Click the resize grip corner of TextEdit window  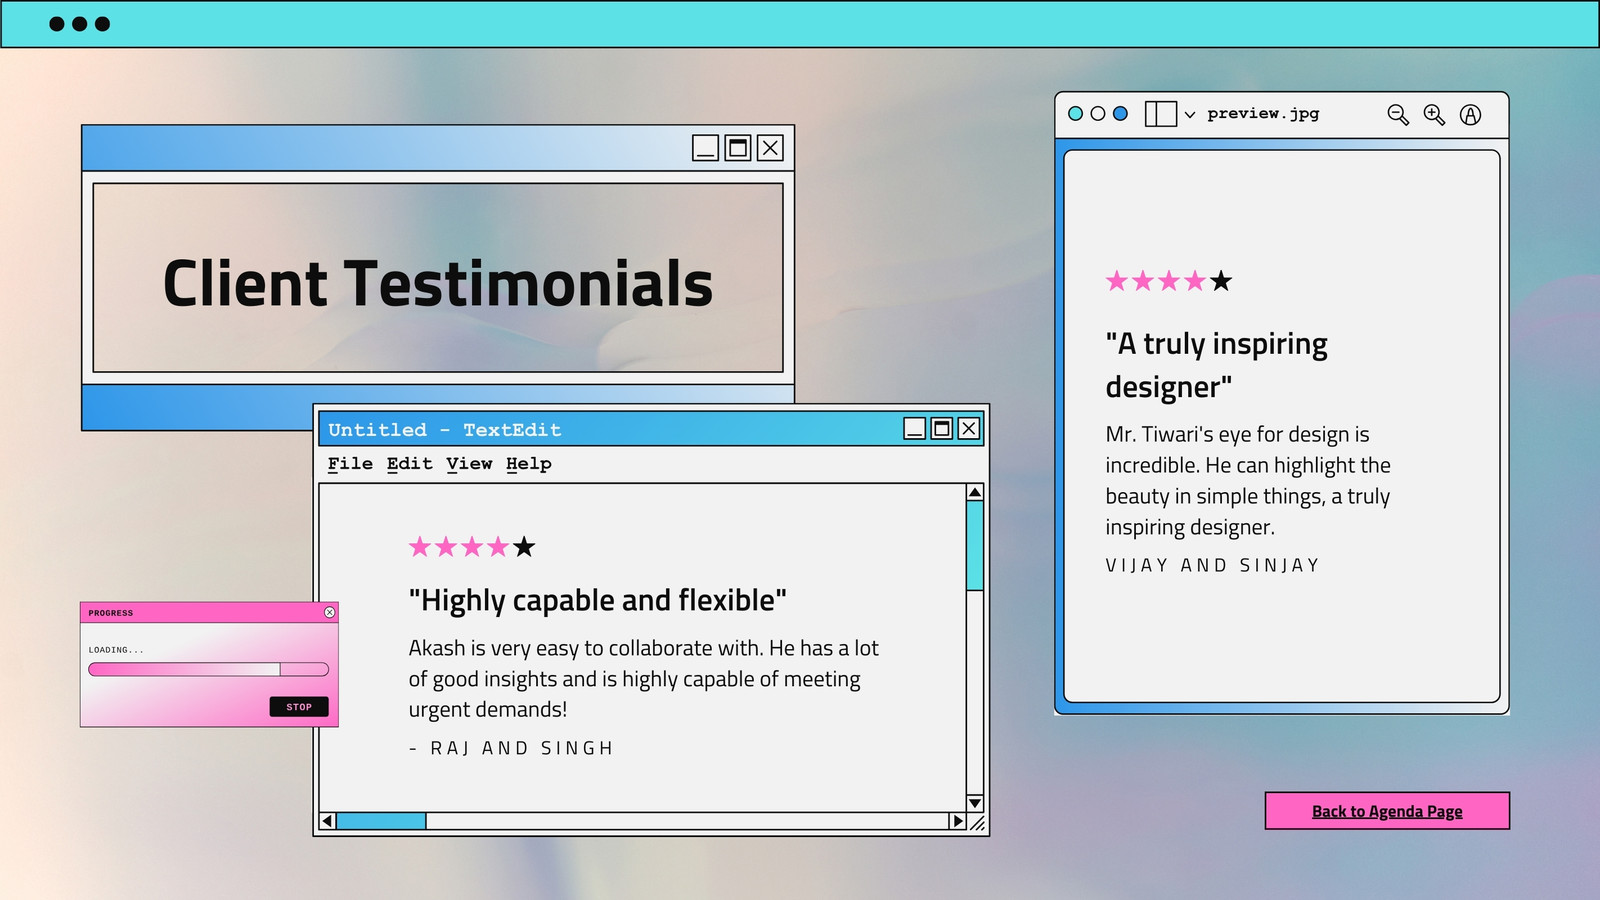[977, 823]
